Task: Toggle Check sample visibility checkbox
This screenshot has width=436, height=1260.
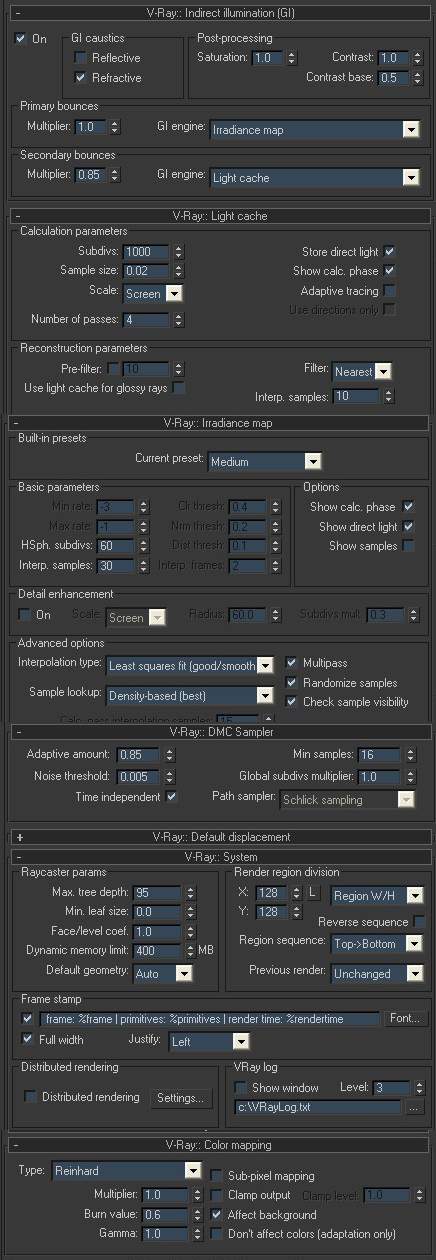Action: click(291, 702)
